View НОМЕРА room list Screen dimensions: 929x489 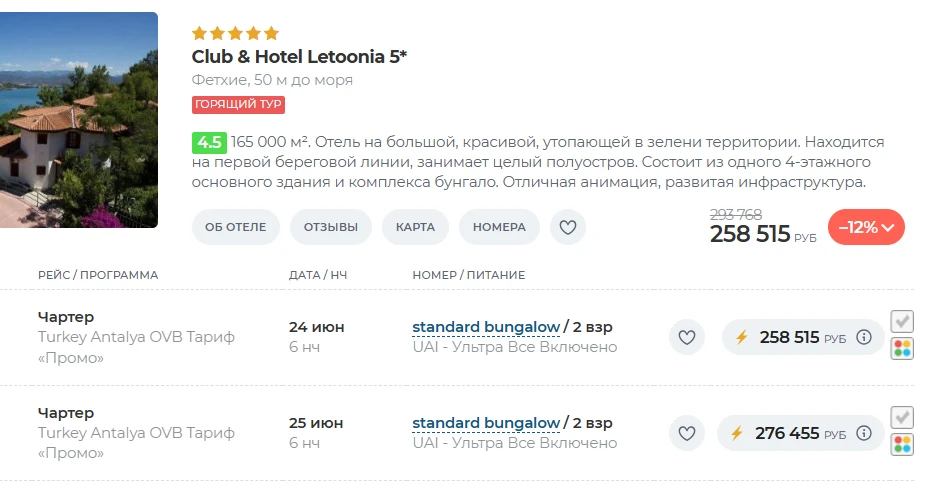[499, 227]
